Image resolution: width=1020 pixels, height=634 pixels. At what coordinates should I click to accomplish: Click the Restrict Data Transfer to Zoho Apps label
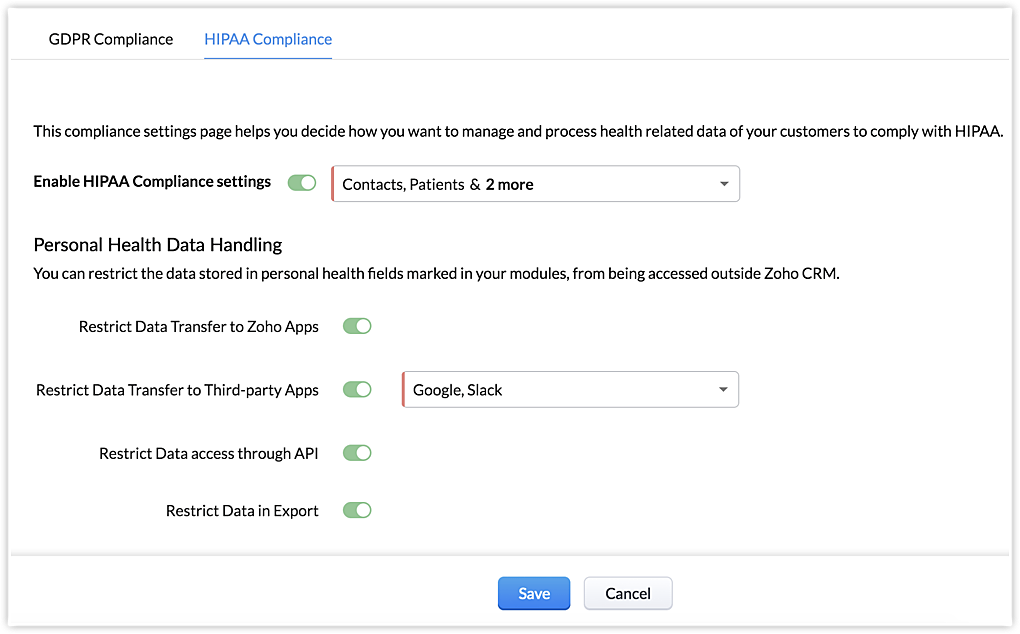tap(199, 327)
